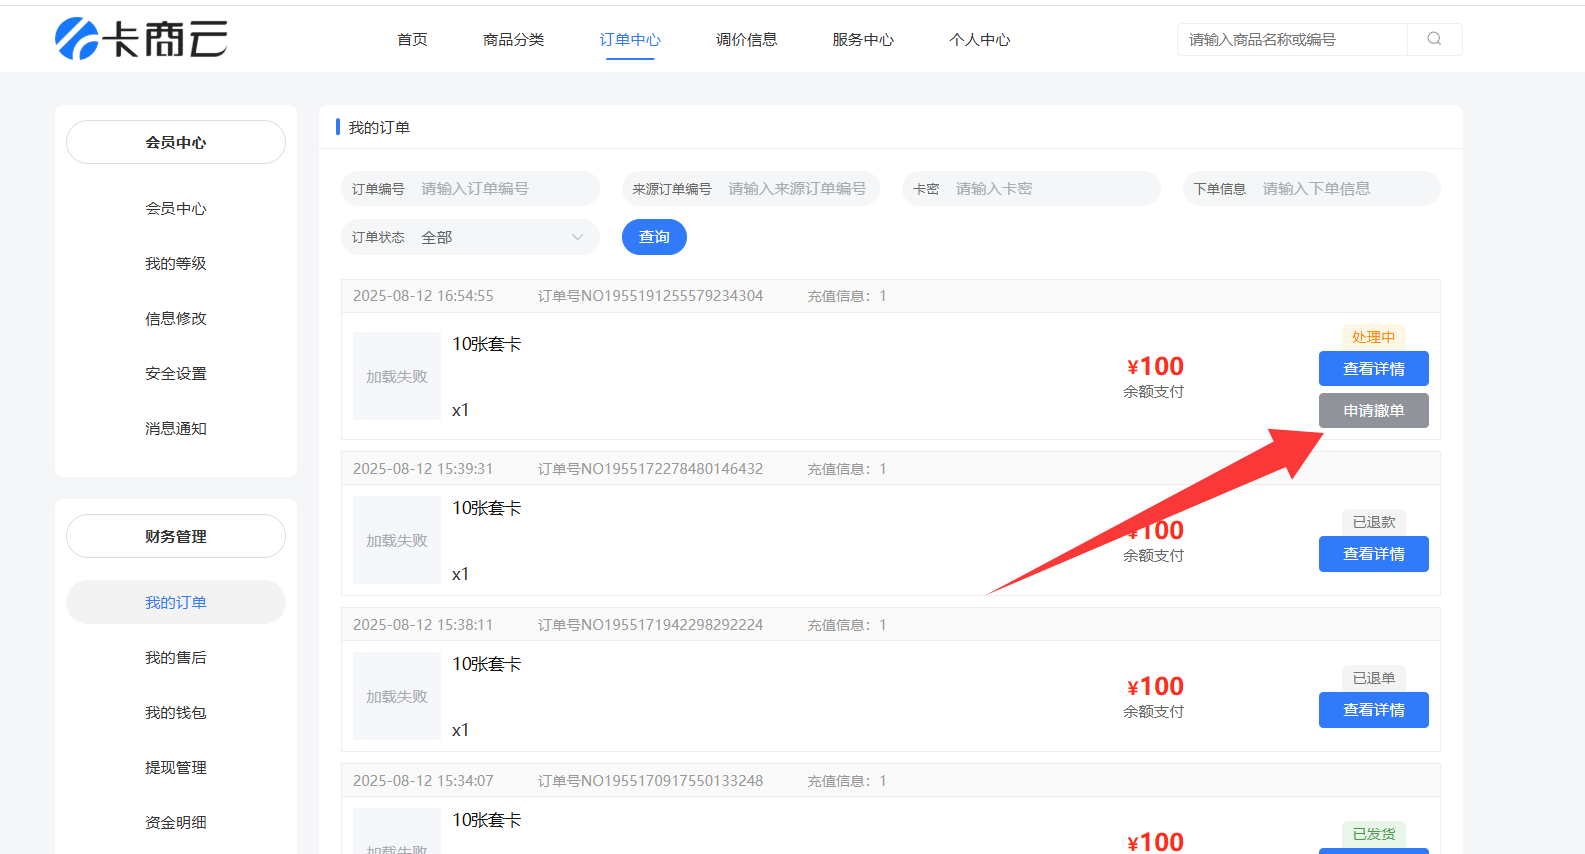Open 安全设置 in the member sidebar
The width and height of the screenshot is (1585, 854).
pyautogui.click(x=176, y=374)
